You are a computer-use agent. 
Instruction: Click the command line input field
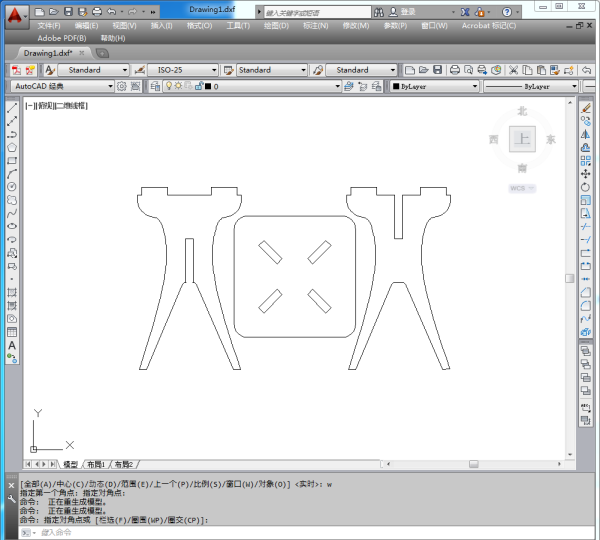pyautogui.click(x=306, y=532)
